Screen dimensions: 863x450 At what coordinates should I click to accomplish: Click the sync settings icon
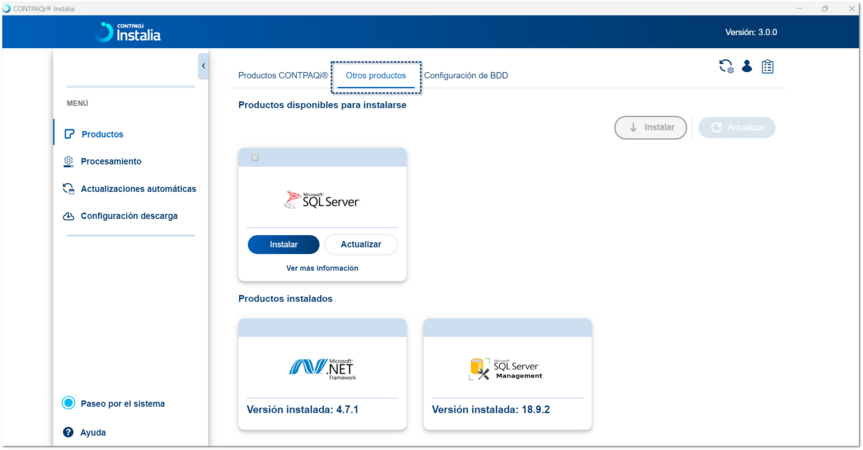click(x=726, y=67)
